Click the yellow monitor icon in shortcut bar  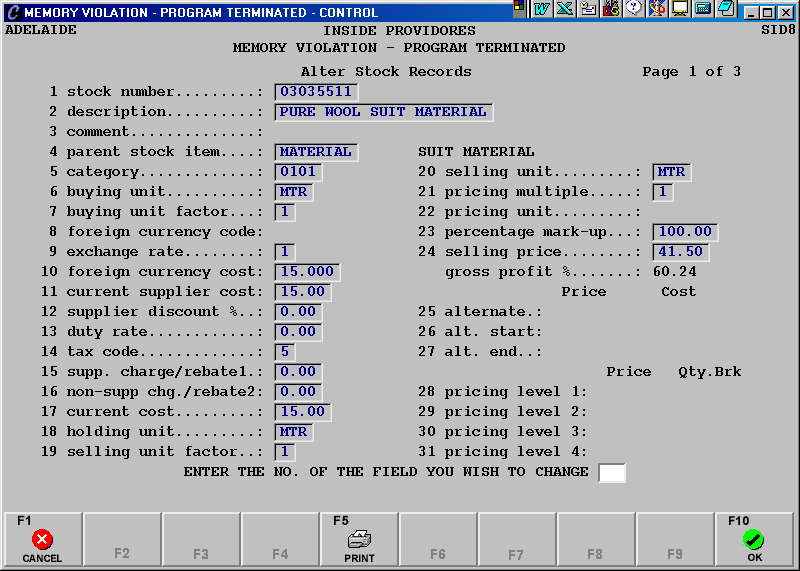click(680, 9)
